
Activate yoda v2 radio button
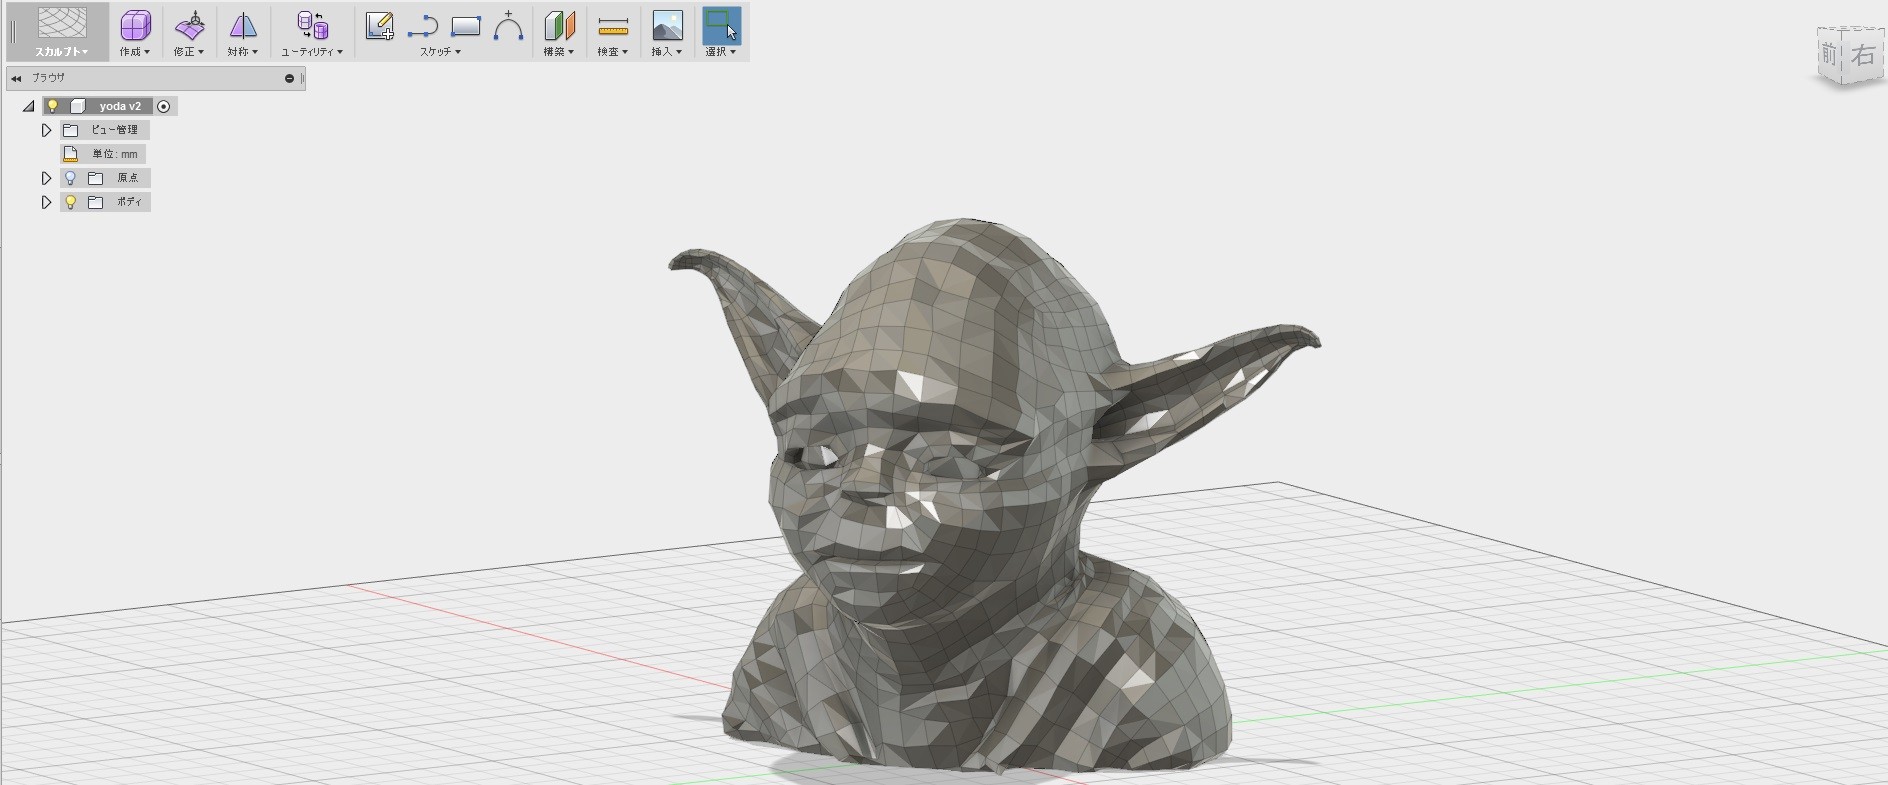coord(164,106)
